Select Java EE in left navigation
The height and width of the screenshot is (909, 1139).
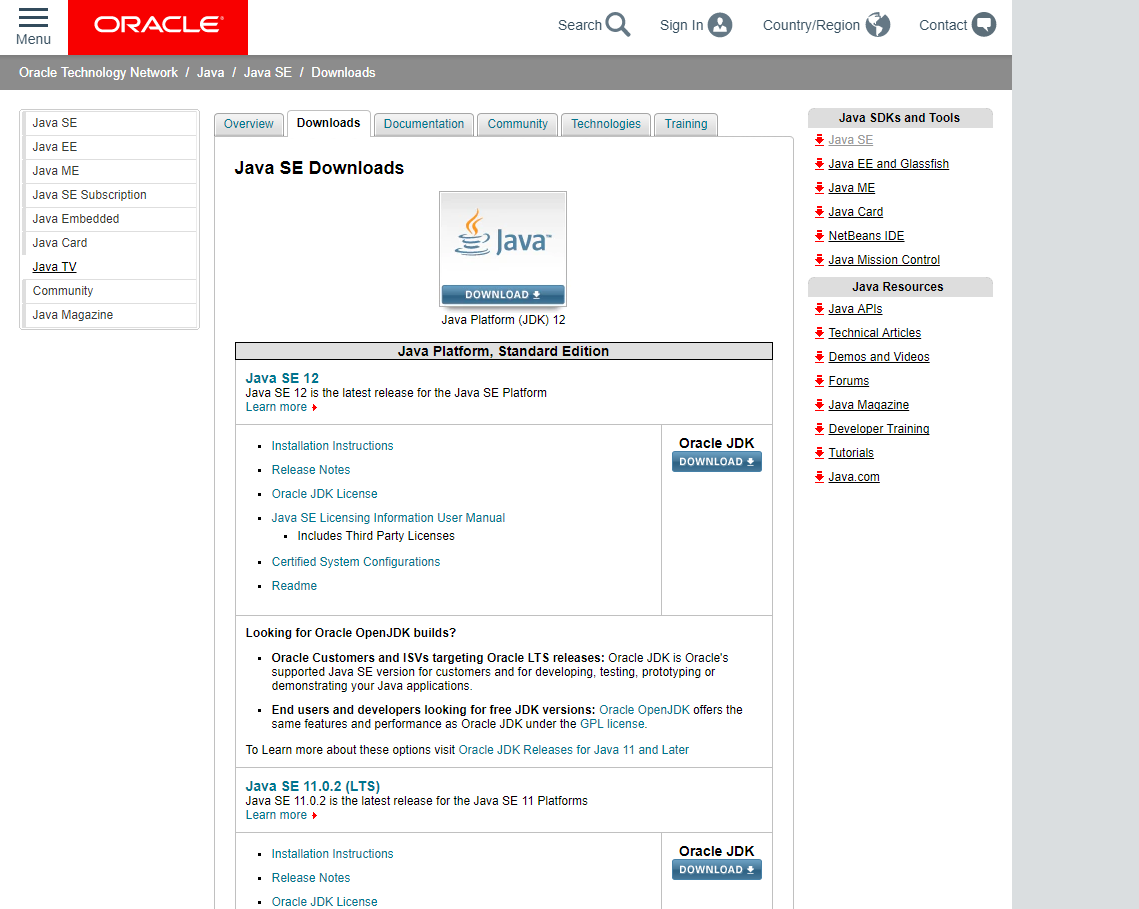(x=111, y=148)
